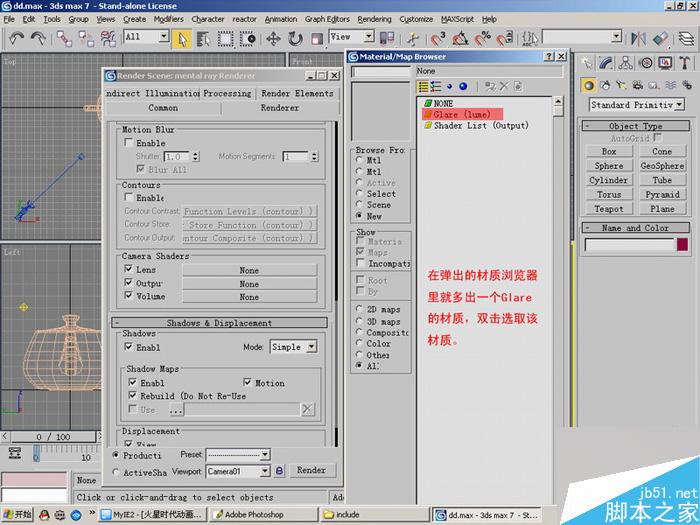Open the Modifiers menu
700x525 pixels.
click(x=168, y=19)
